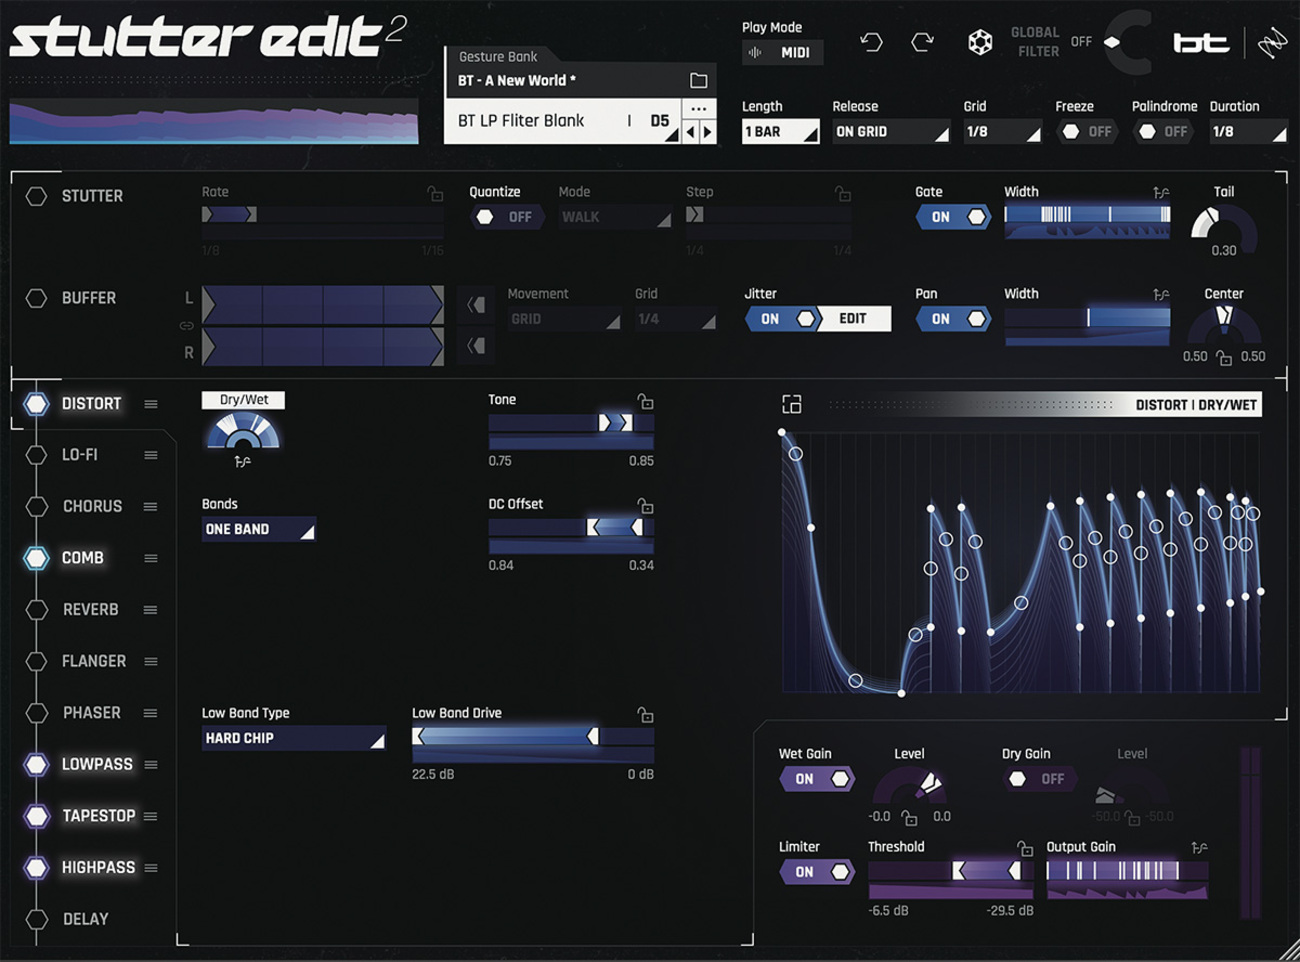Select the DELAY effect module
Screen dimensions: 1300x962
86,919
